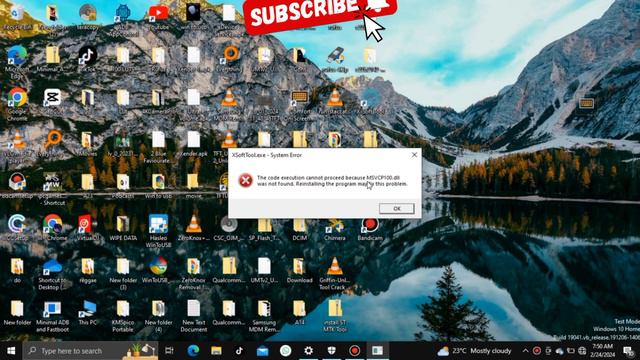Open the clock showing 7:50 AM
Viewport: 640px width, 360px height.
[x=602, y=351]
